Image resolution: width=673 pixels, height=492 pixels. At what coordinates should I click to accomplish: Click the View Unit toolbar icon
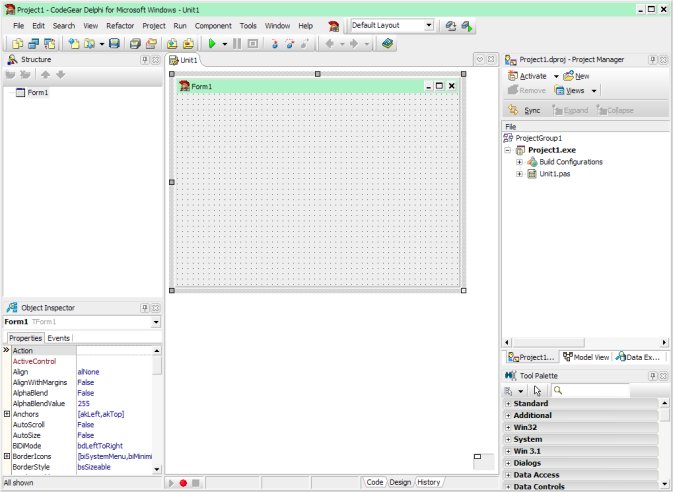[x=18, y=44]
